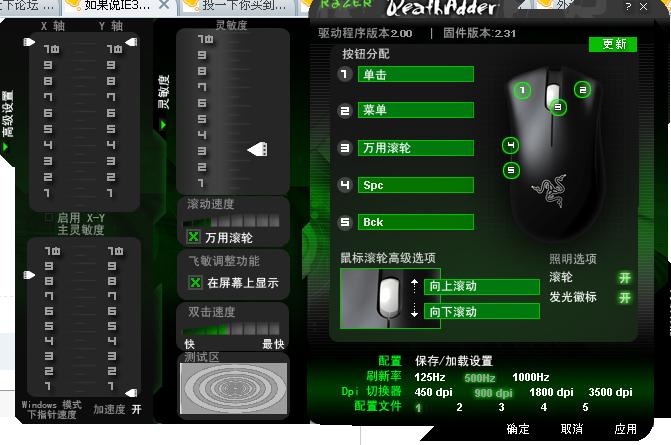Select 450 dpi setting
Image resolution: width=671 pixels, height=445 pixels.
click(433, 392)
